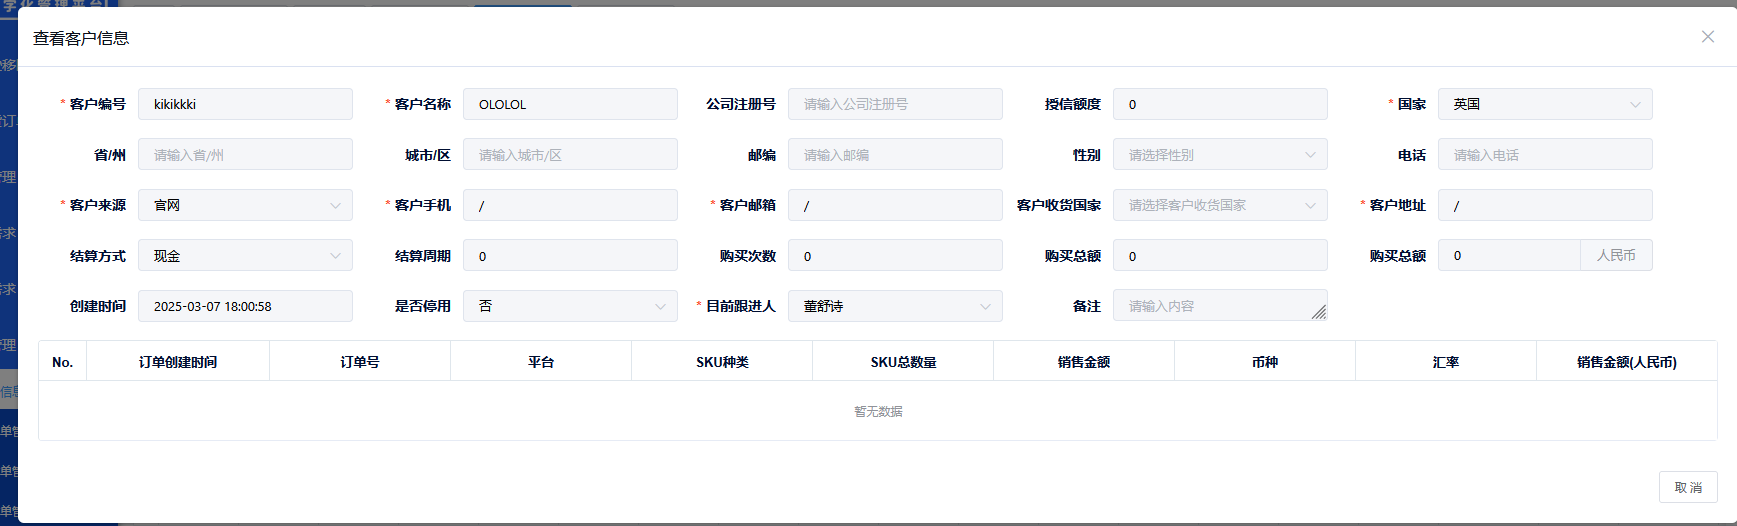Close the 查看客户信息 dialog with the X icon
1737x526 pixels.
(x=1707, y=37)
